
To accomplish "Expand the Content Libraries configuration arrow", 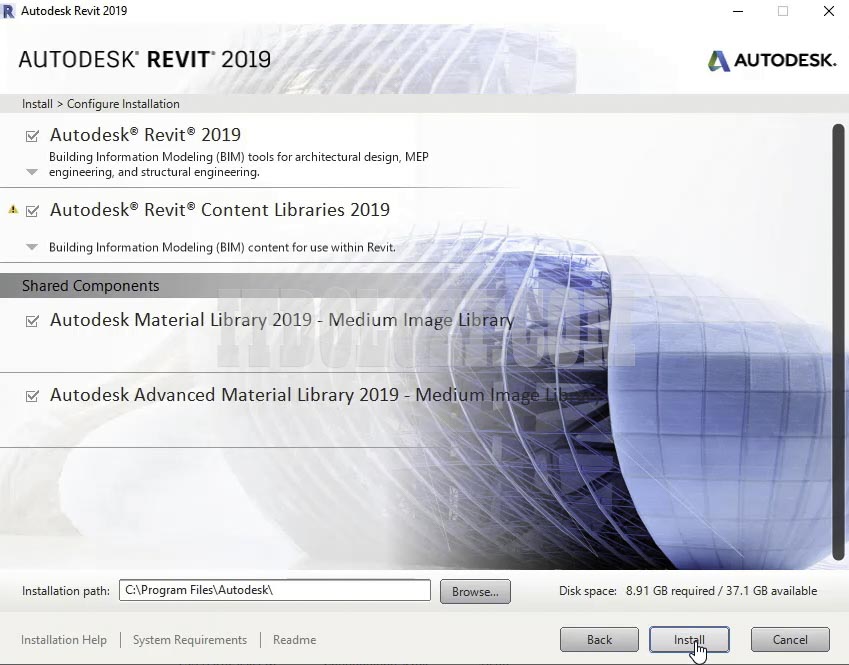I will pyautogui.click(x=32, y=247).
